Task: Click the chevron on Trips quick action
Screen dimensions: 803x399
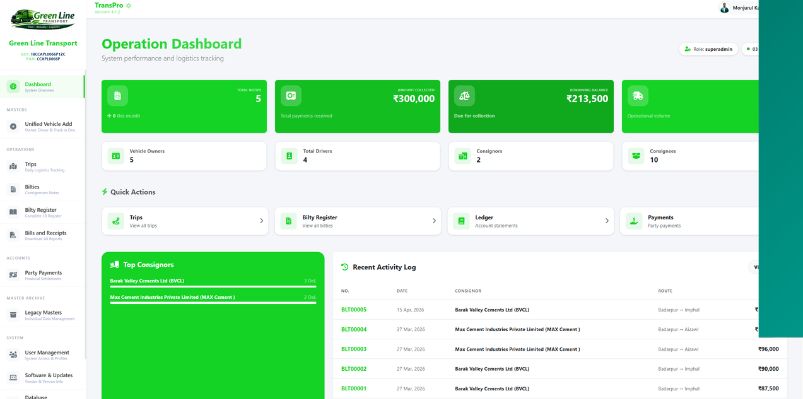Action: [261, 221]
